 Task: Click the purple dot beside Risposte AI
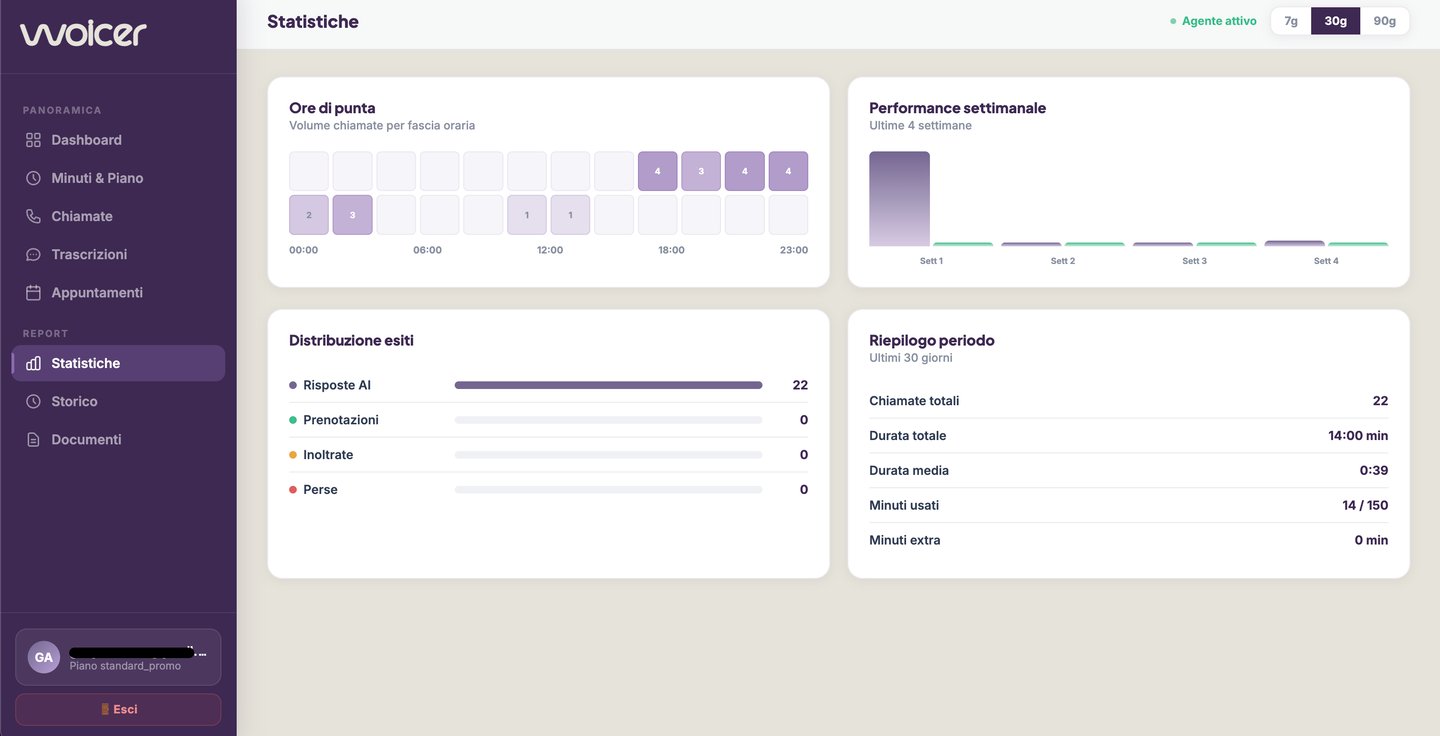(293, 385)
